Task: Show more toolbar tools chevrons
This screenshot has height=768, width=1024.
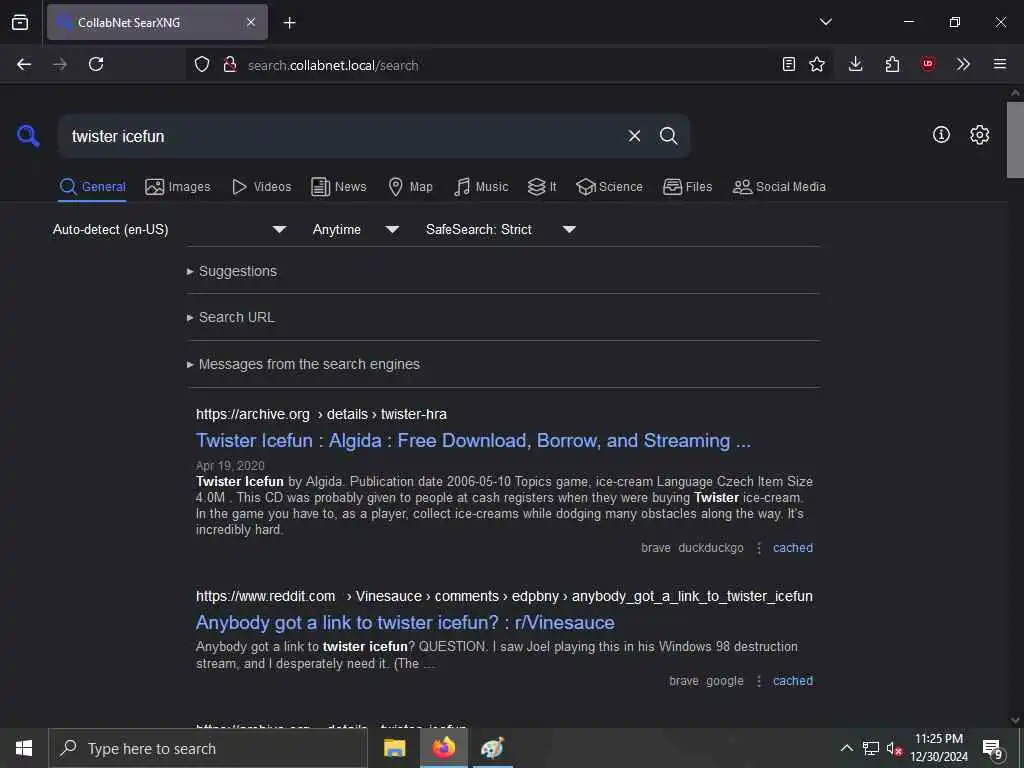Action: [x=963, y=64]
